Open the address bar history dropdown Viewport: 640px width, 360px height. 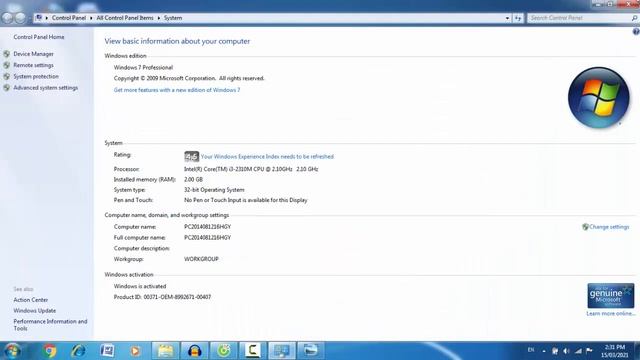pyautogui.click(x=507, y=18)
